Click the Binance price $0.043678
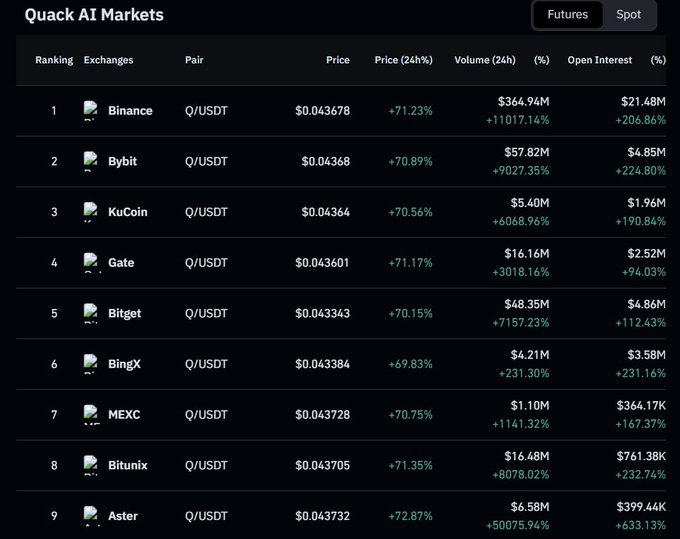This screenshot has width=680, height=539. tap(322, 111)
